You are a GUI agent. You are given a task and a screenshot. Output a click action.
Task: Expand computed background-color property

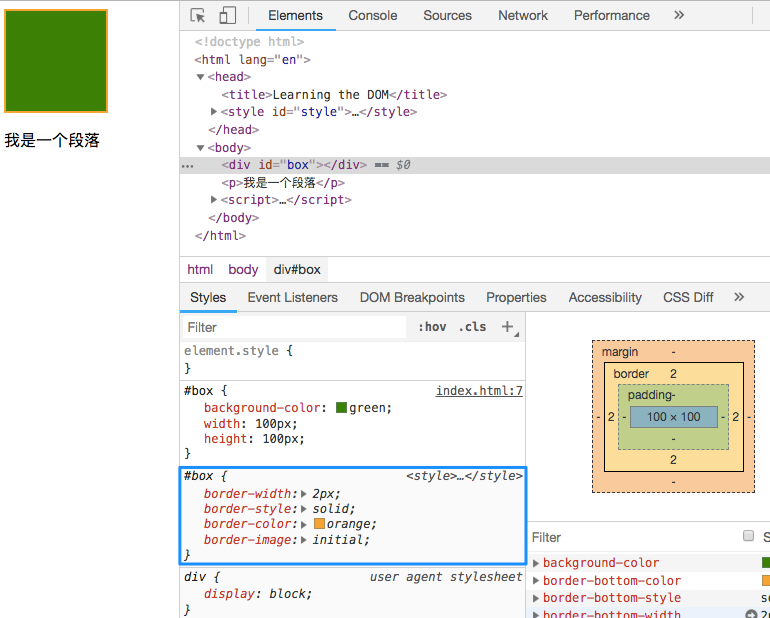tap(537, 563)
